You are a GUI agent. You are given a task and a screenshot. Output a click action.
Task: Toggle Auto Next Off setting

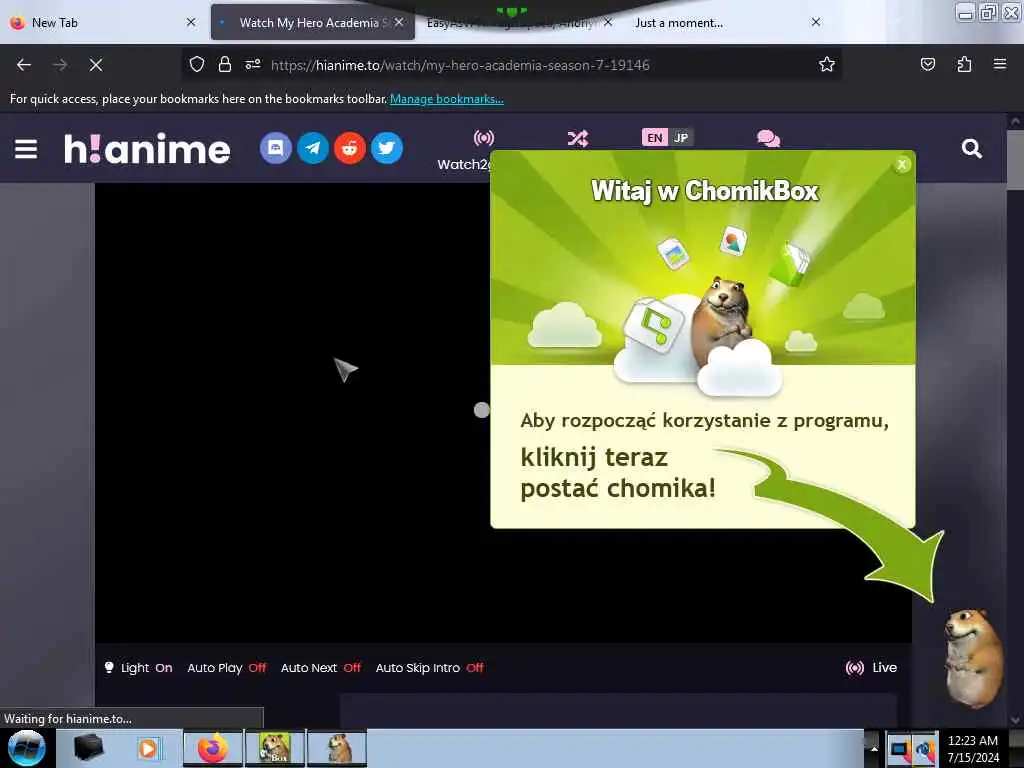(321, 667)
